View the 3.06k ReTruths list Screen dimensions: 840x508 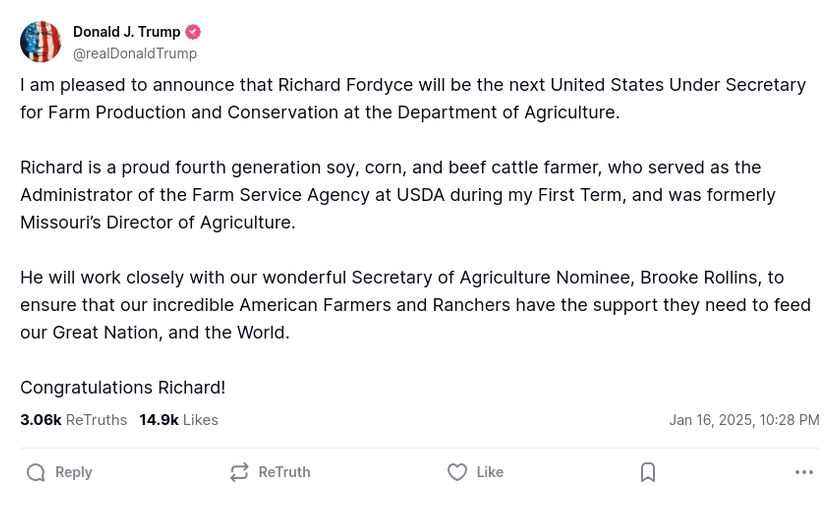tap(73, 420)
